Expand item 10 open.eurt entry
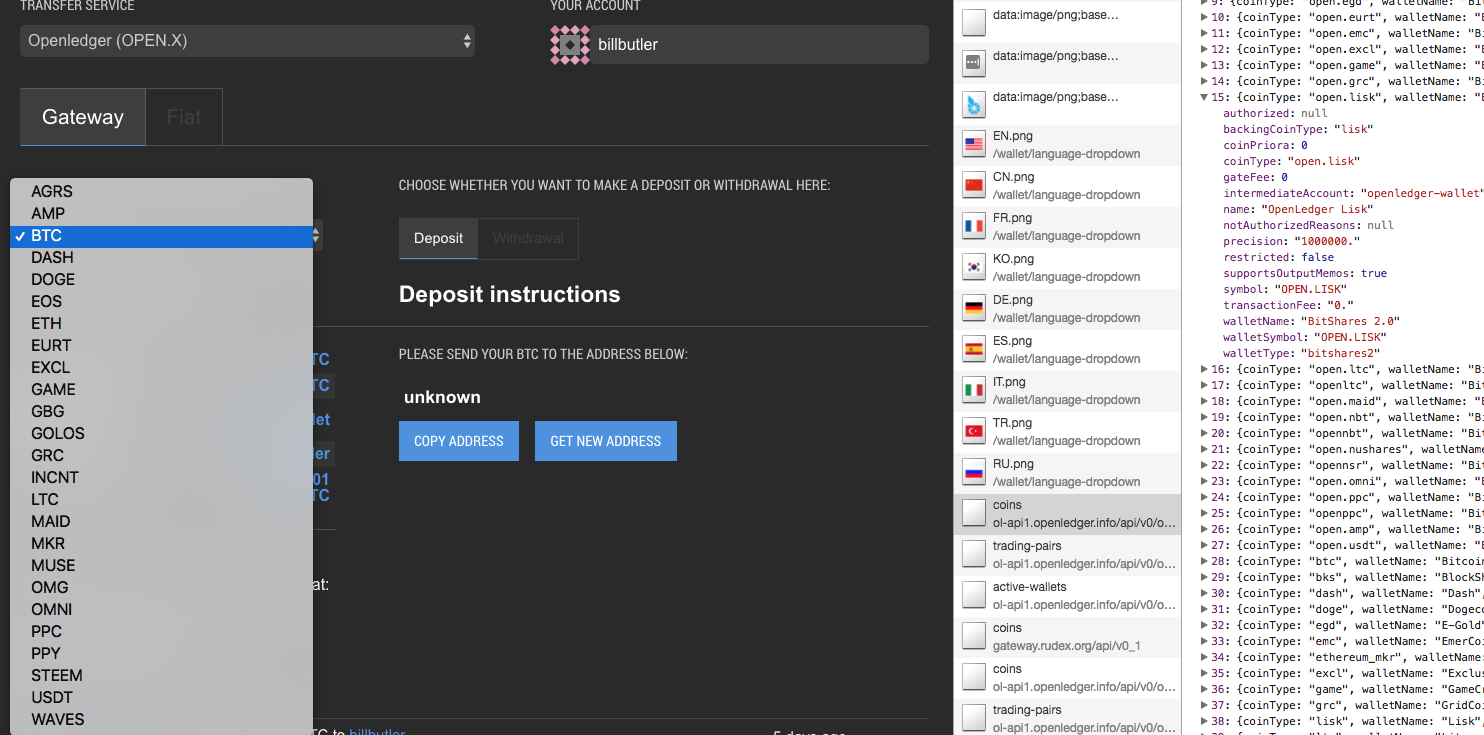The height and width of the screenshot is (735, 1484). click(1204, 17)
